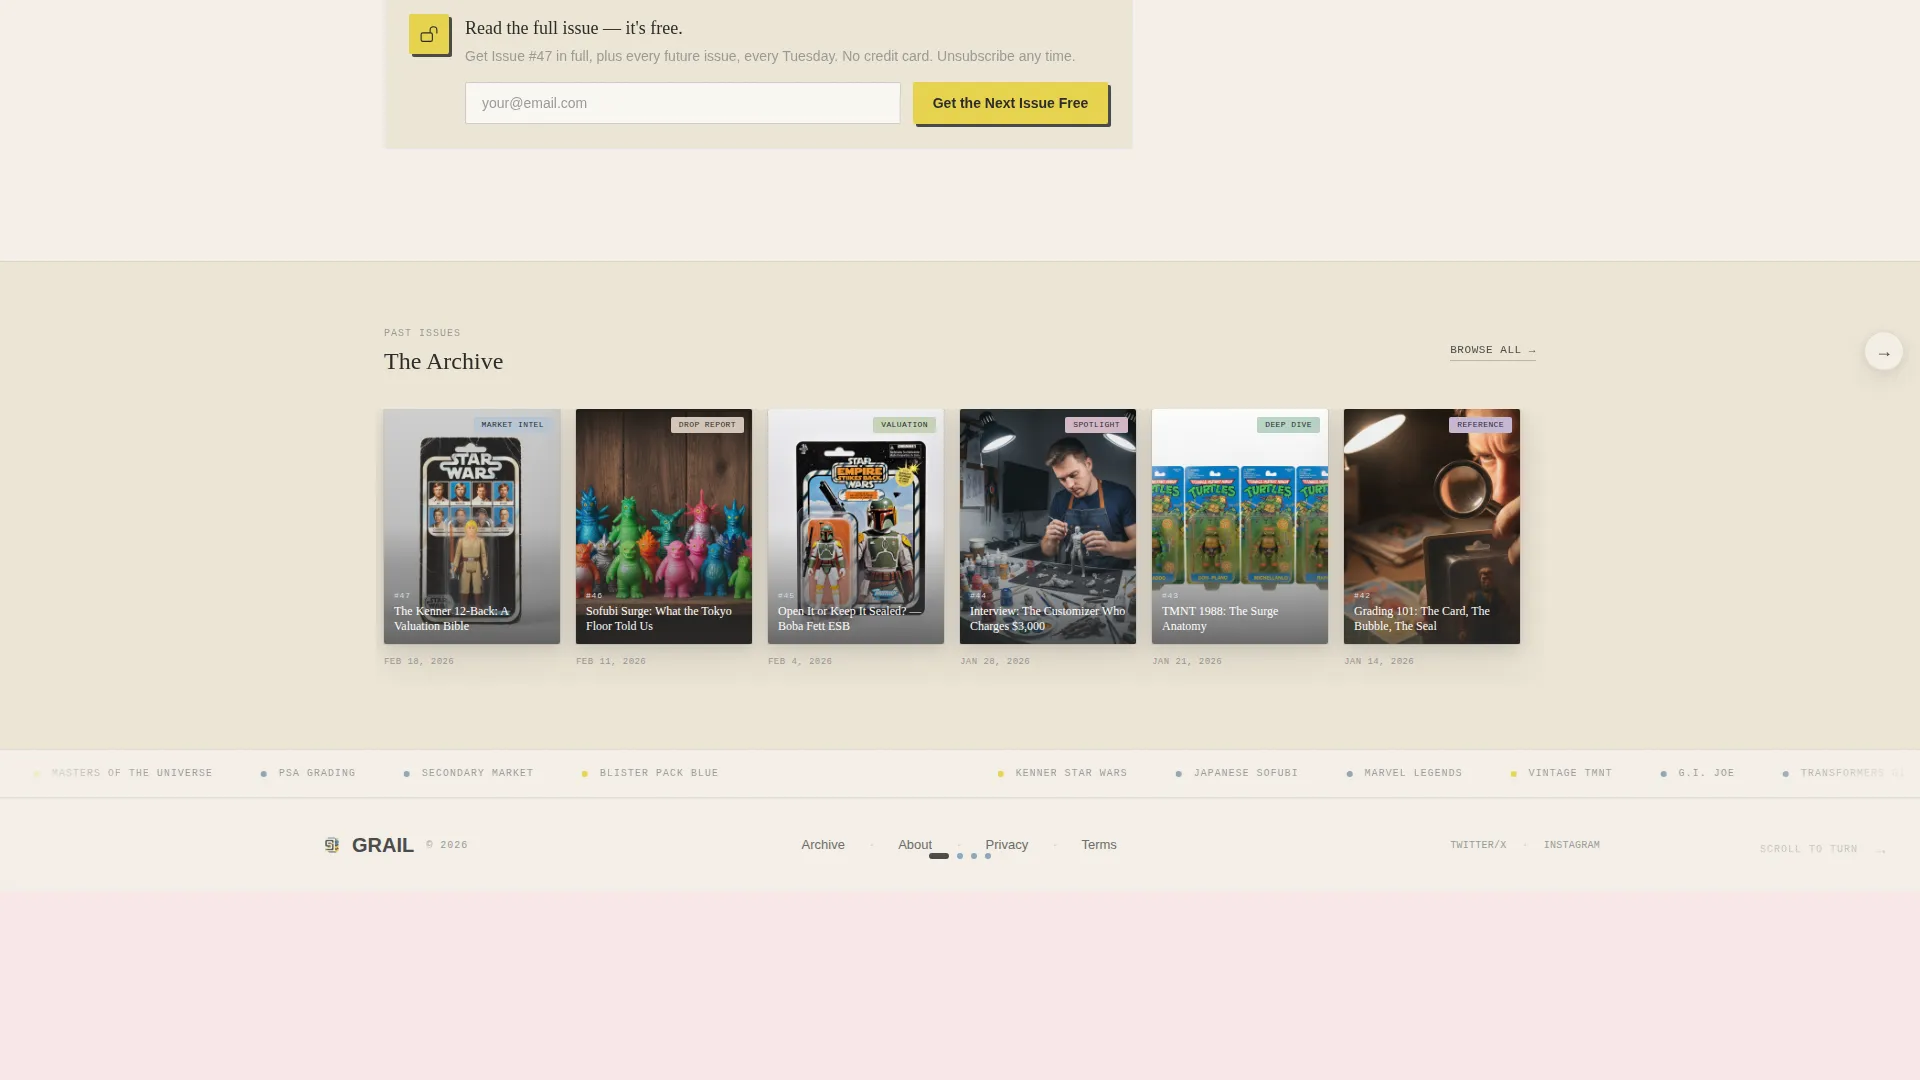
Task: Click the Feb 11, 2026 date label
Action: click(x=611, y=661)
